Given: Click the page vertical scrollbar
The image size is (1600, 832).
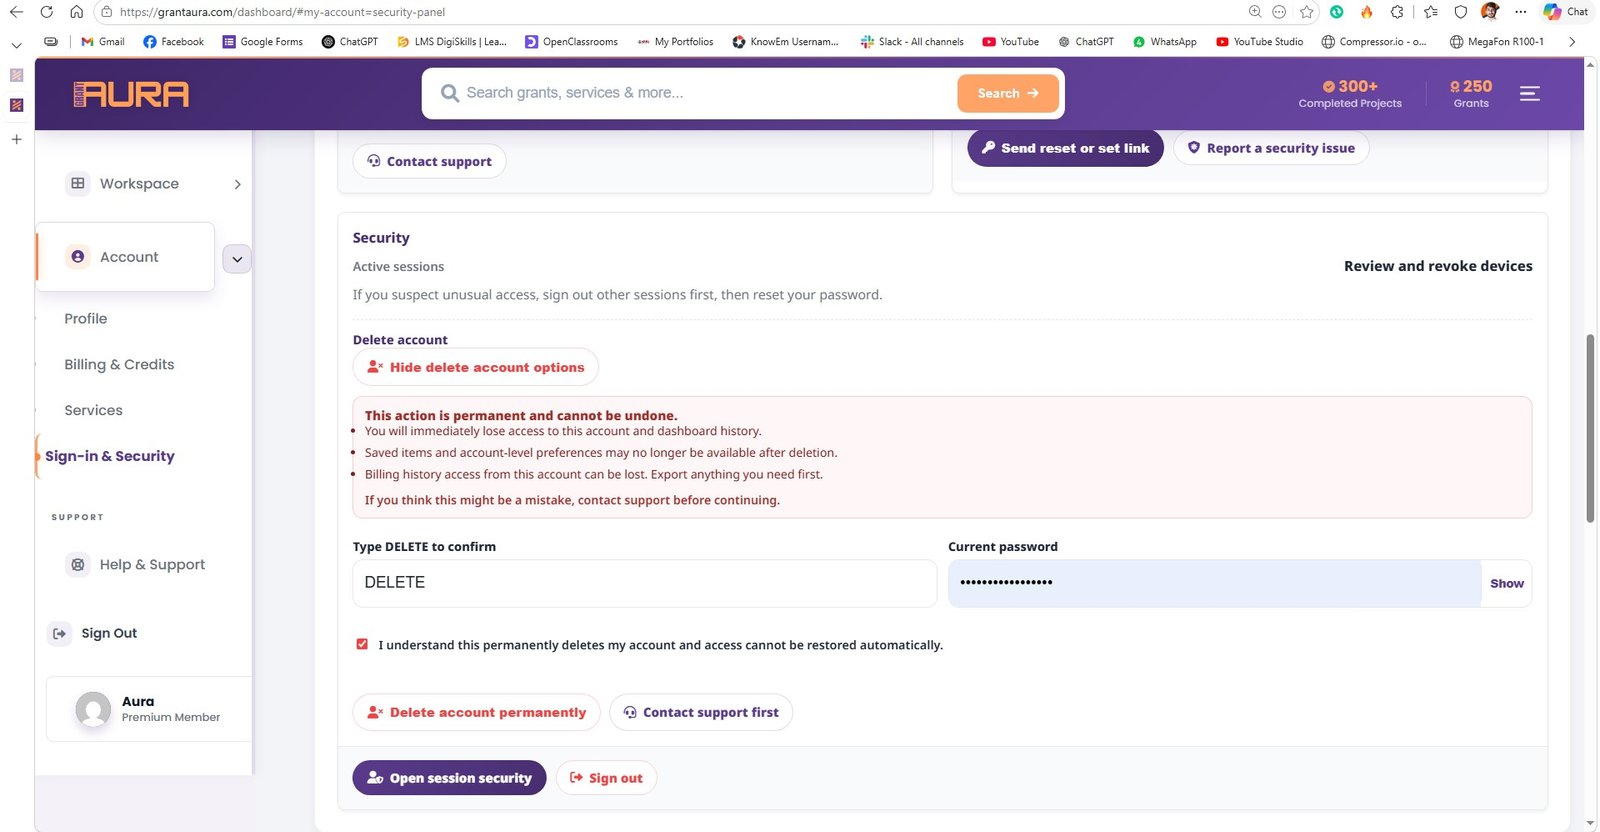Looking at the screenshot, I should (1590, 430).
